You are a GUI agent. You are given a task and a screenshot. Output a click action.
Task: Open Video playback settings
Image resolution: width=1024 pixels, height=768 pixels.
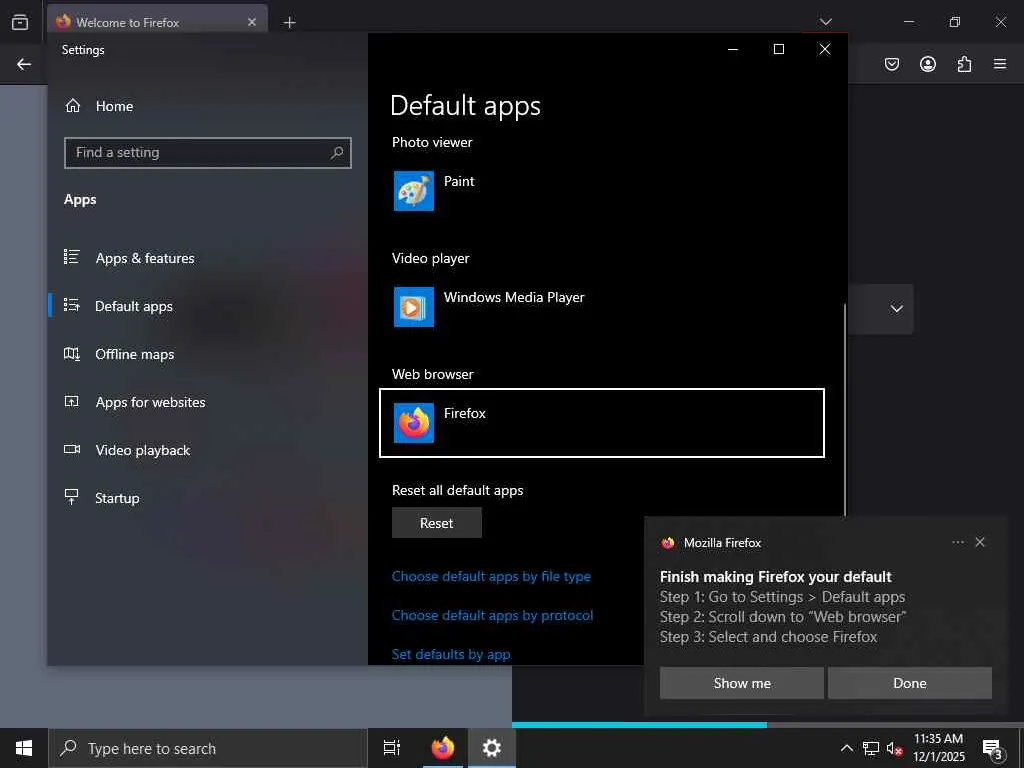coord(127,450)
